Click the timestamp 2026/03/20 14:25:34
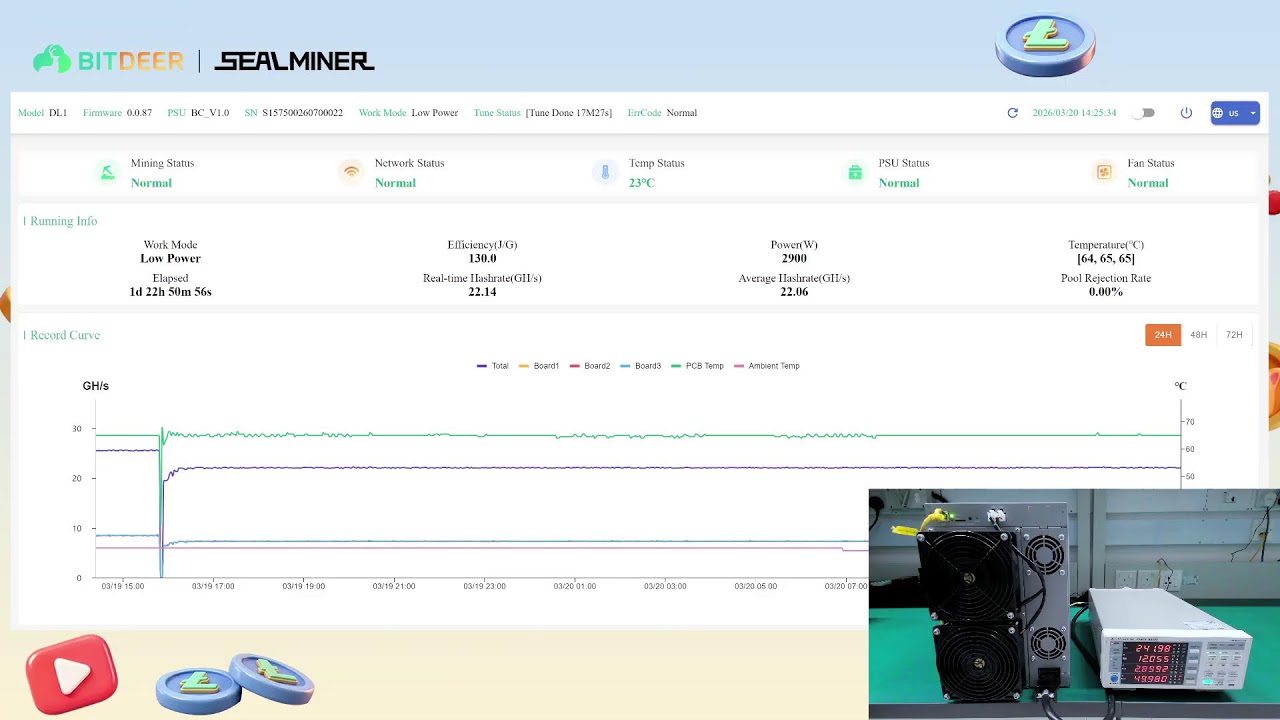The width and height of the screenshot is (1280, 720). (1074, 113)
